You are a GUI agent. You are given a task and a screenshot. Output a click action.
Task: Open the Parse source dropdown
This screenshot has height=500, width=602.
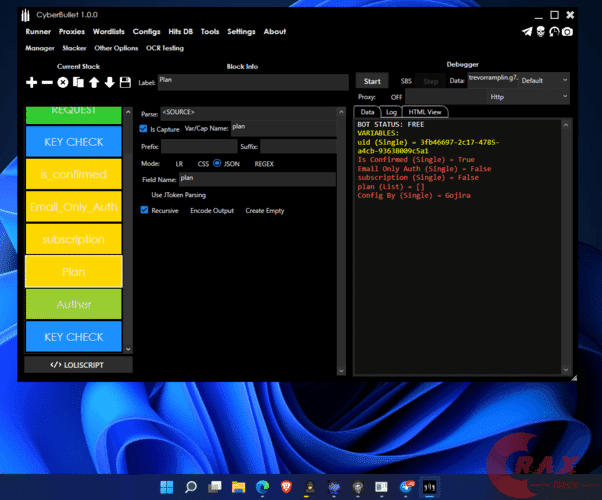246,113
